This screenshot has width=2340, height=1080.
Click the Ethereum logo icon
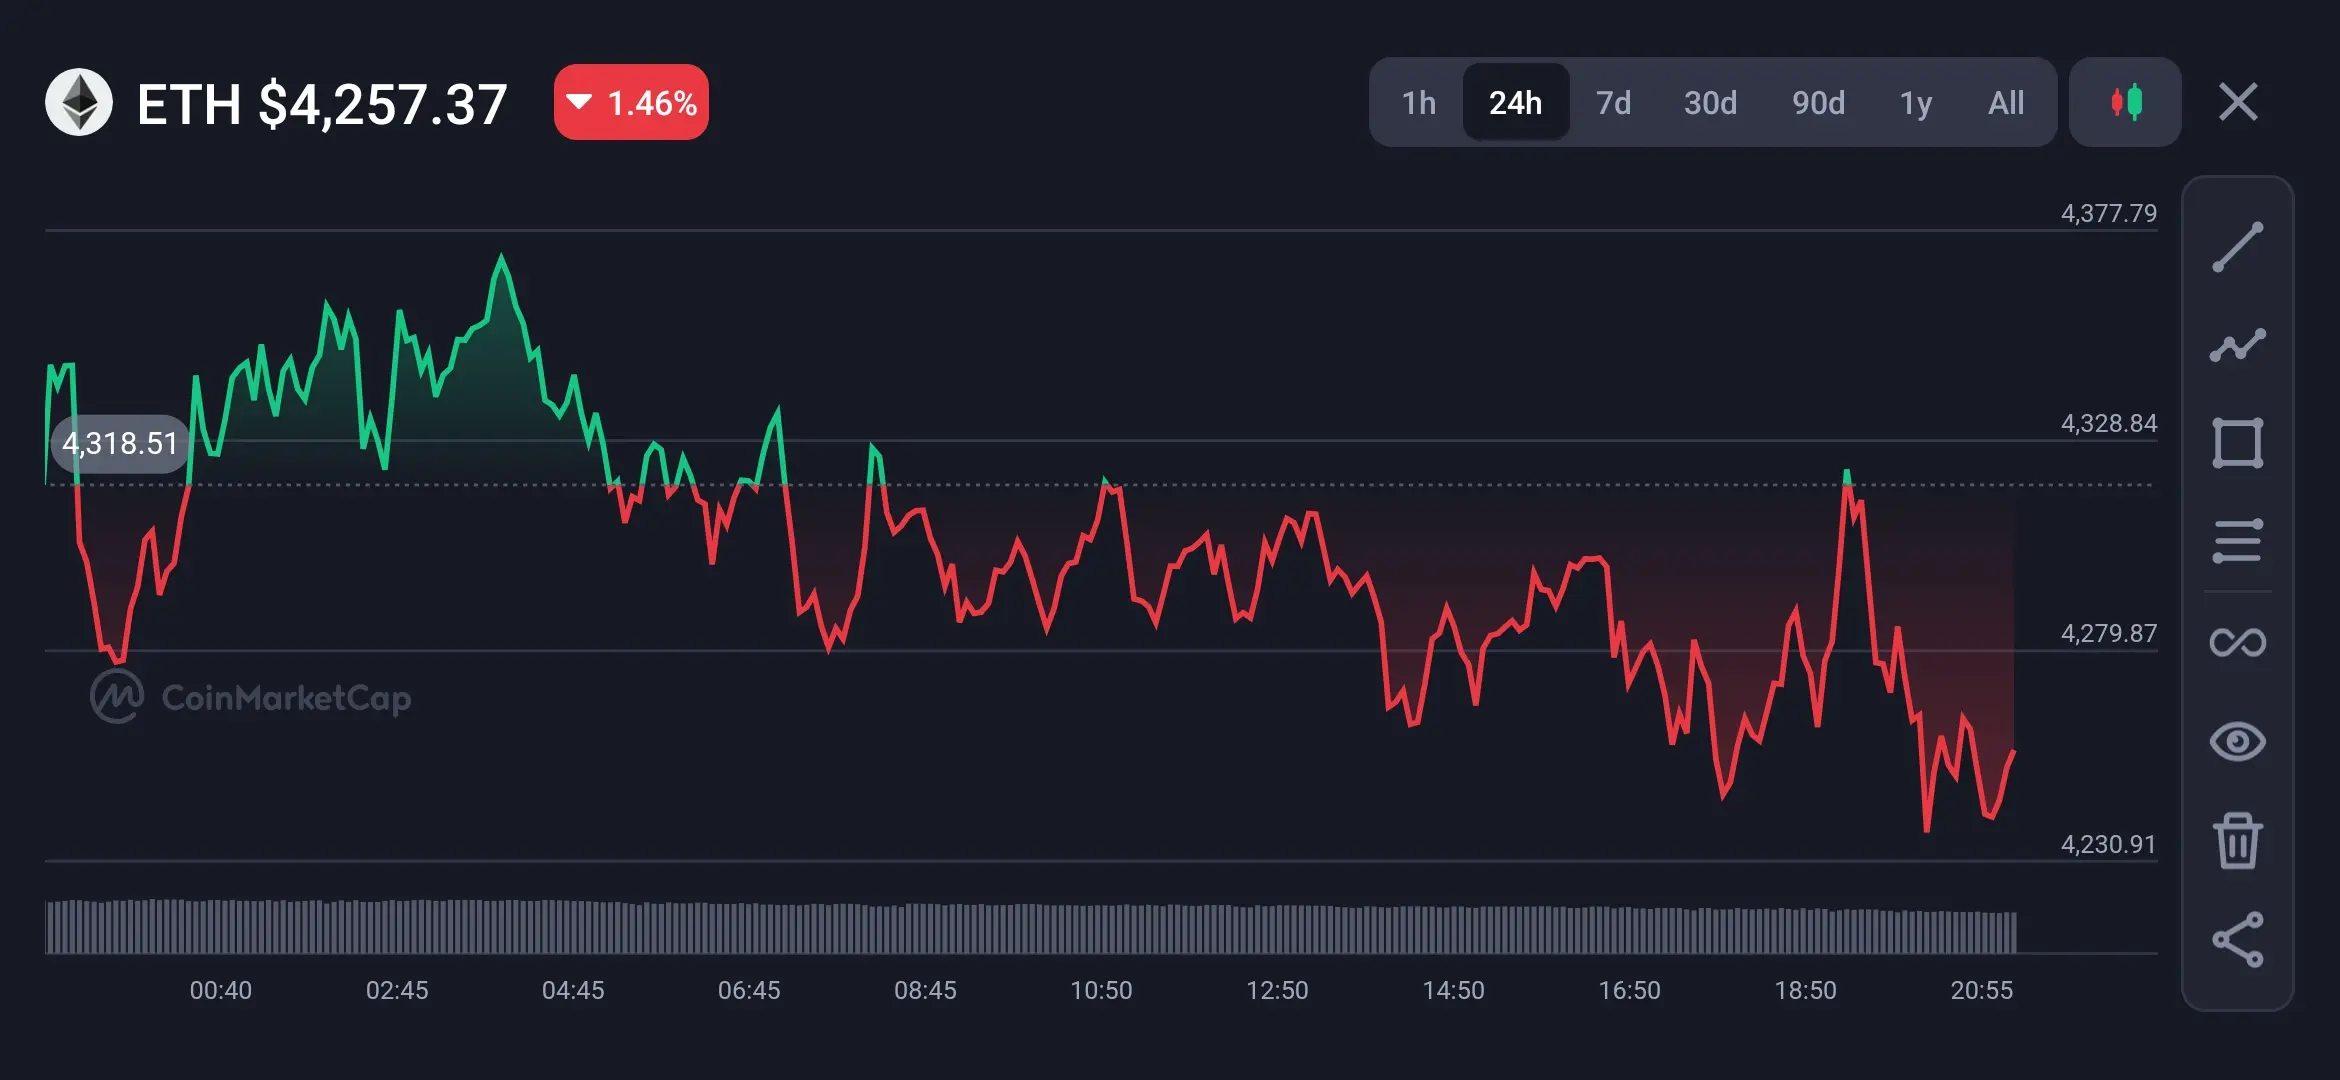point(79,102)
